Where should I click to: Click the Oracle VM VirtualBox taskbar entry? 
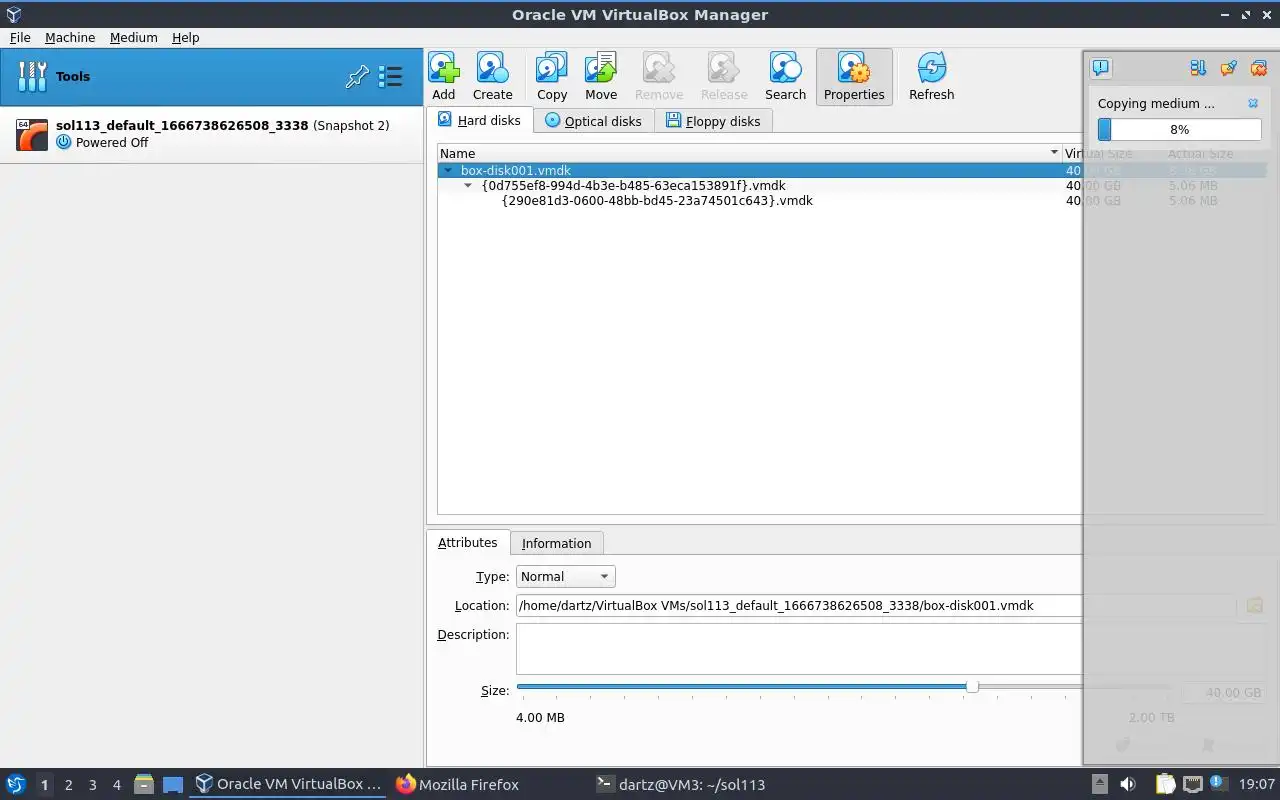point(288,784)
